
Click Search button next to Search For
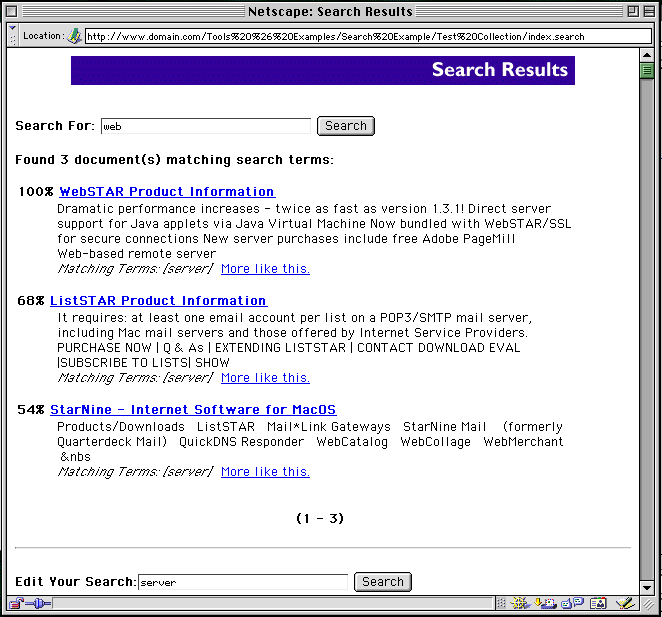coord(346,126)
